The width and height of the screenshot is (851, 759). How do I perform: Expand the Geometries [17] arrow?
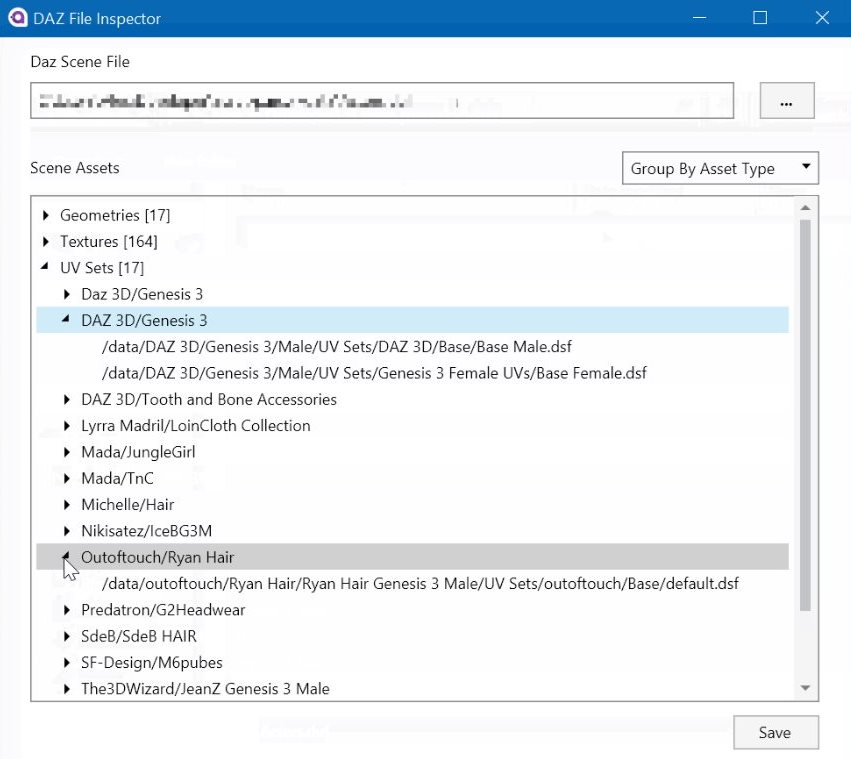46,215
